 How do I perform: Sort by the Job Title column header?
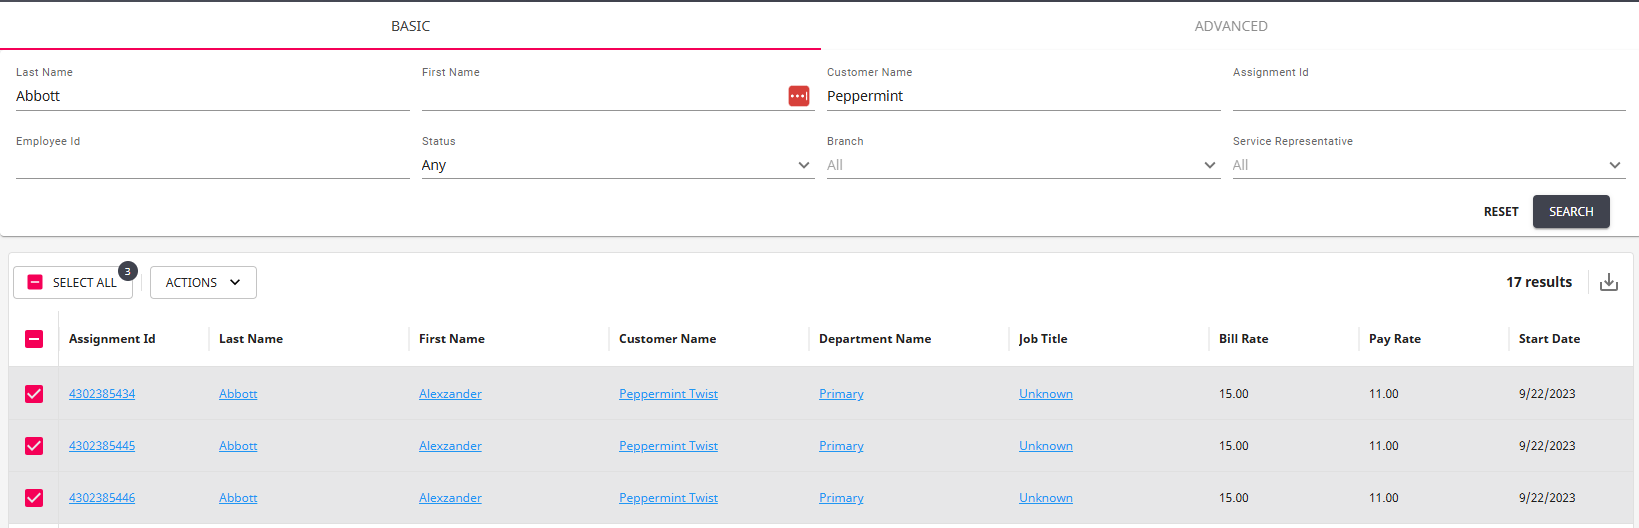[1043, 339]
